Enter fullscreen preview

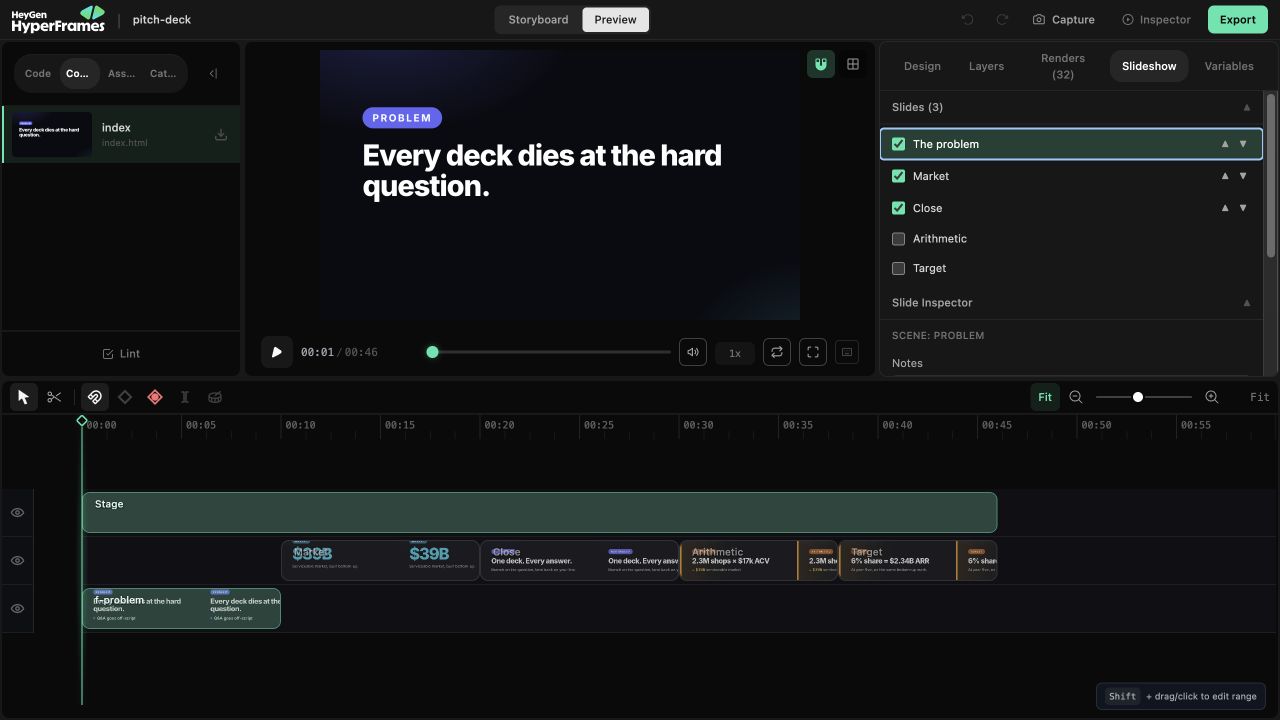point(813,352)
